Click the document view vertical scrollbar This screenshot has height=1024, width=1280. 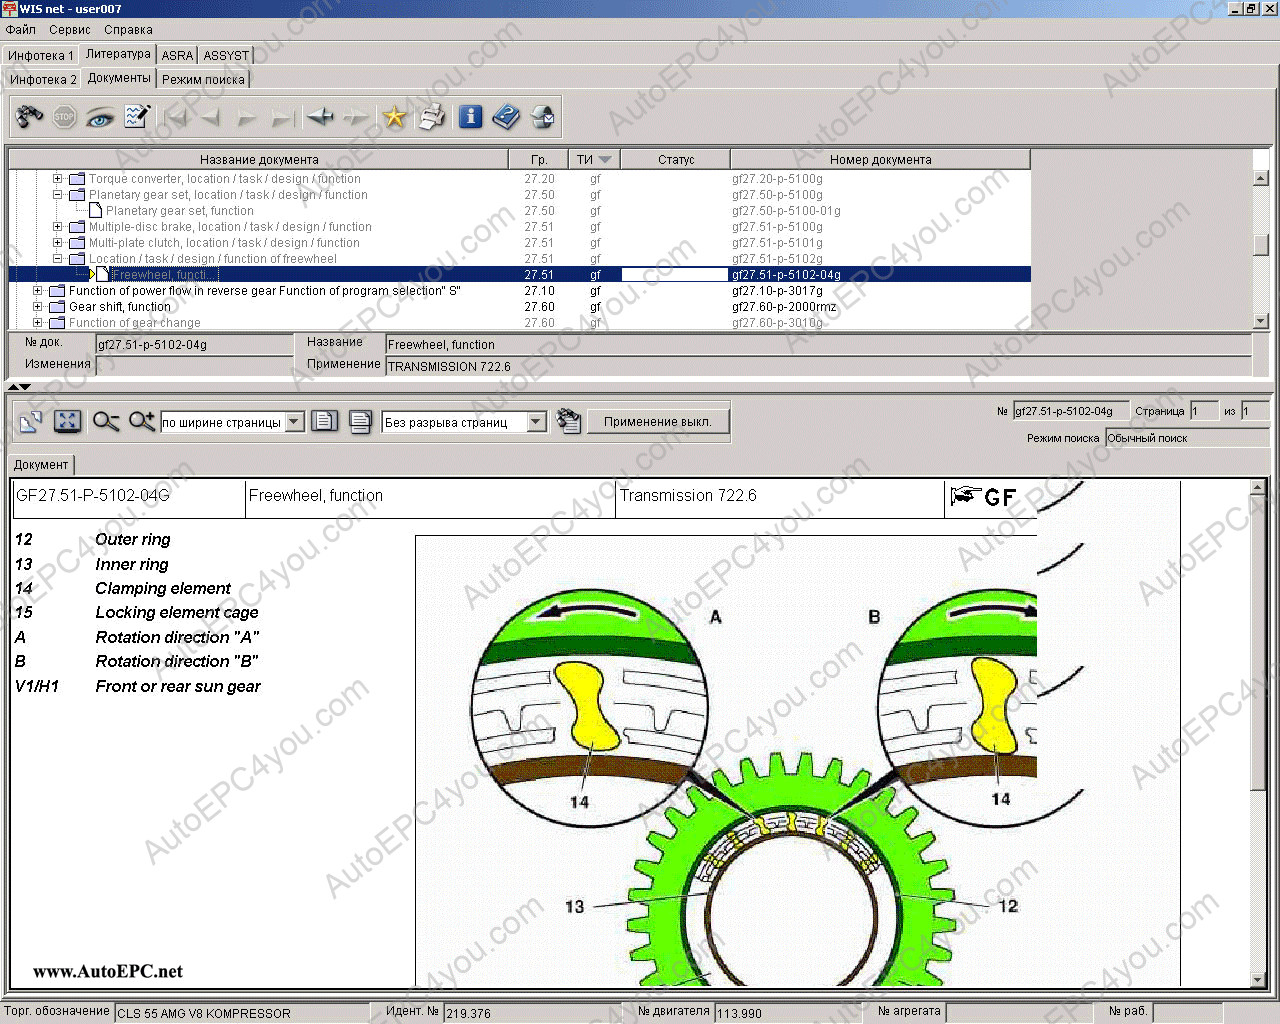click(x=1258, y=700)
